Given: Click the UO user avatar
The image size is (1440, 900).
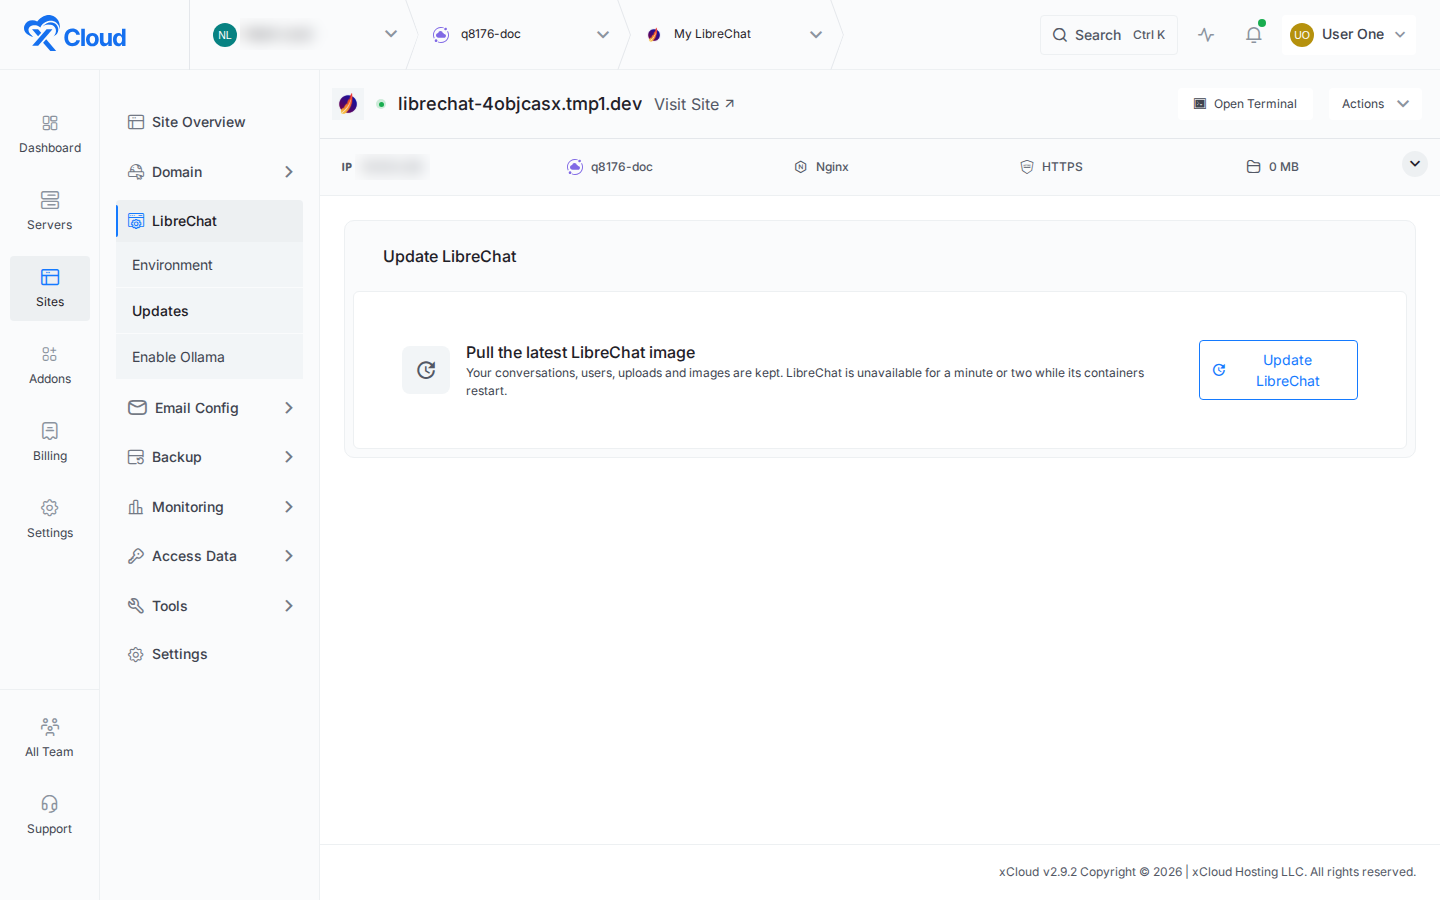Looking at the screenshot, I should coord(1302,35).
